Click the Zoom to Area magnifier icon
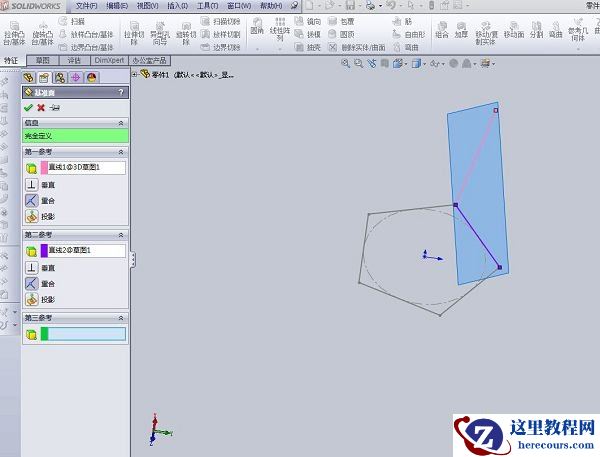The width and height of the screenshot is (600, 457). coord(359,63)
